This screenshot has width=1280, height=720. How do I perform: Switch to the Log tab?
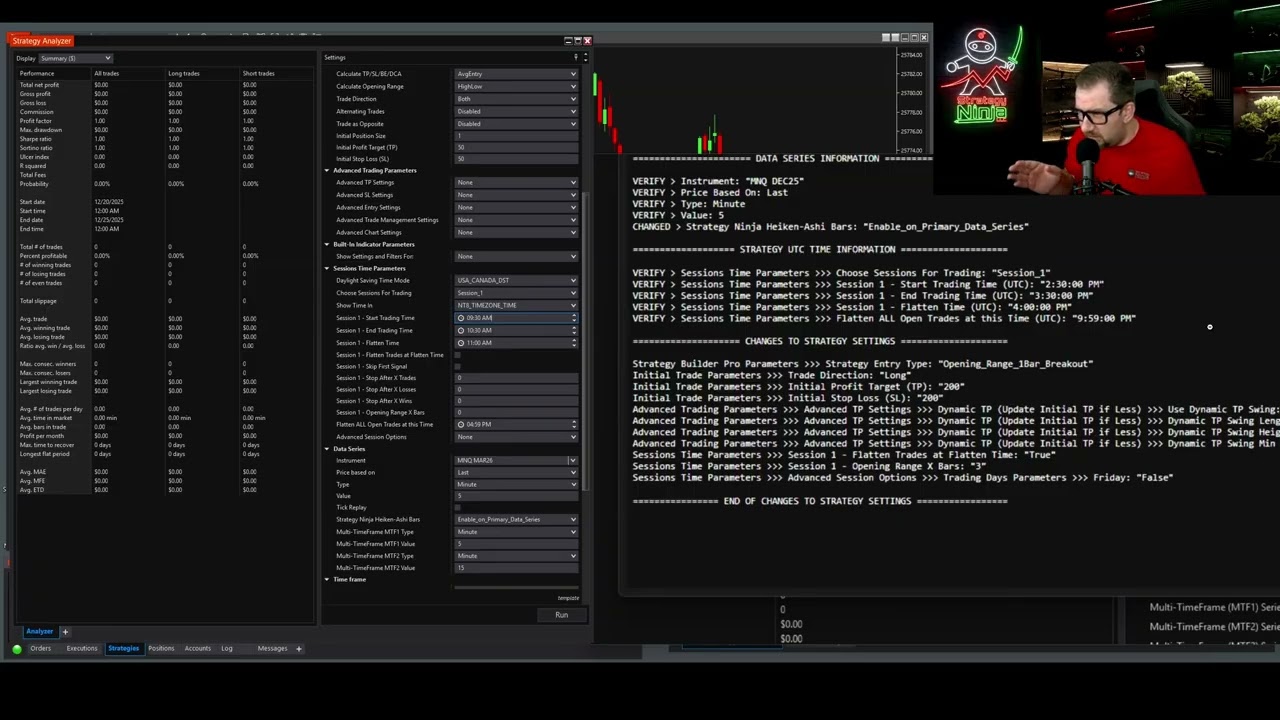pyautogui.click(x=227, y=648)
